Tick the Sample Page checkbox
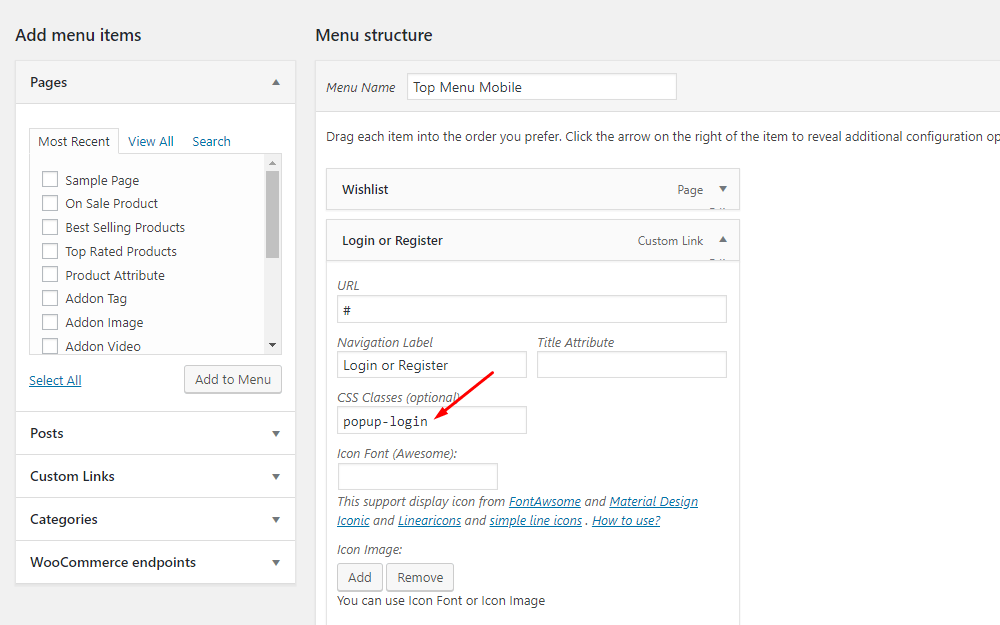The height and width of the screenshot is (625, 1000). pyautogui.click(x=50, y=179)
